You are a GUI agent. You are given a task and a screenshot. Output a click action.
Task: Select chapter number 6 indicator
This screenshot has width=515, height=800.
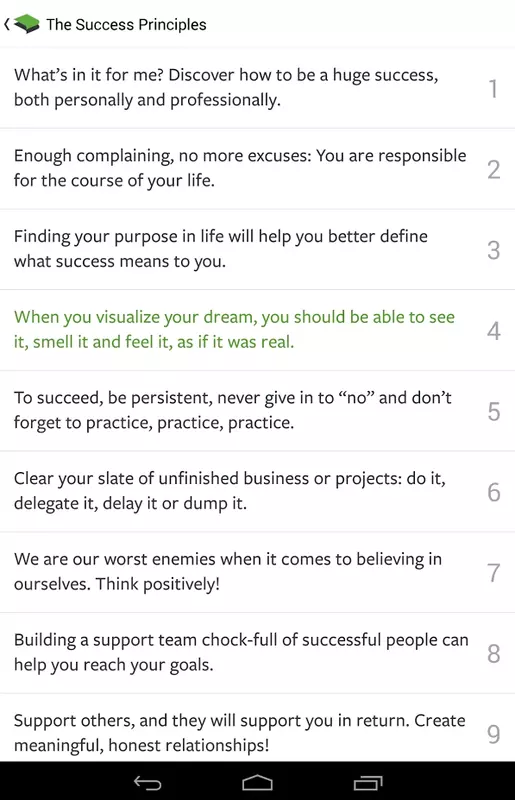click(x=494, y=492)
